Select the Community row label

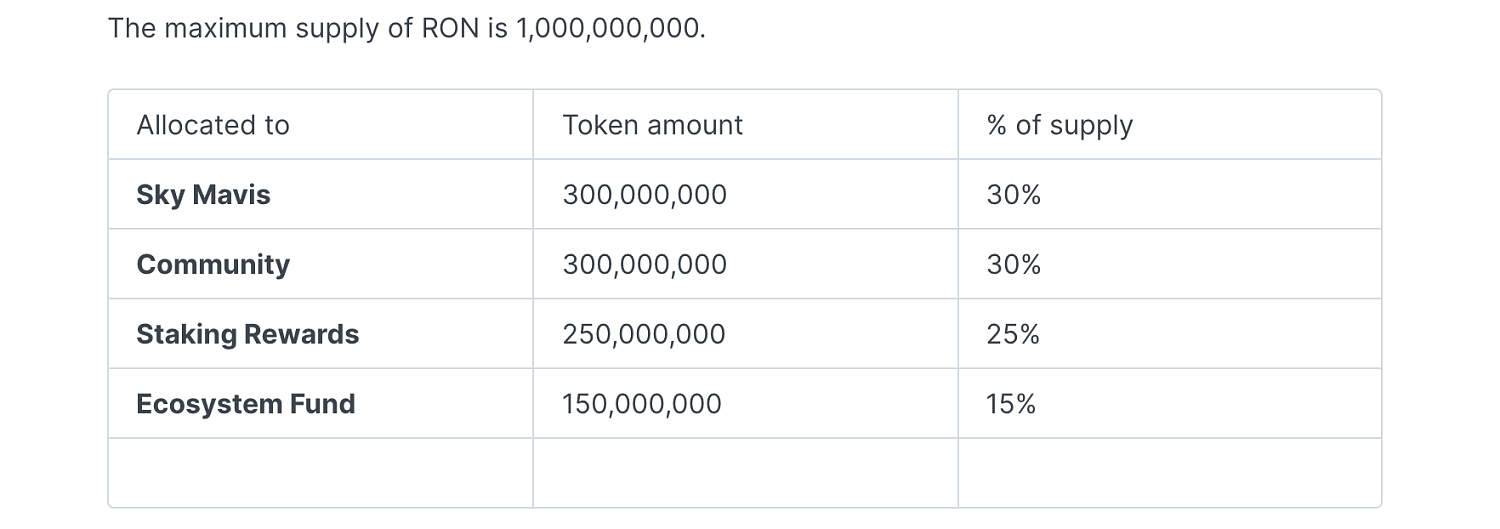point(213,264)
